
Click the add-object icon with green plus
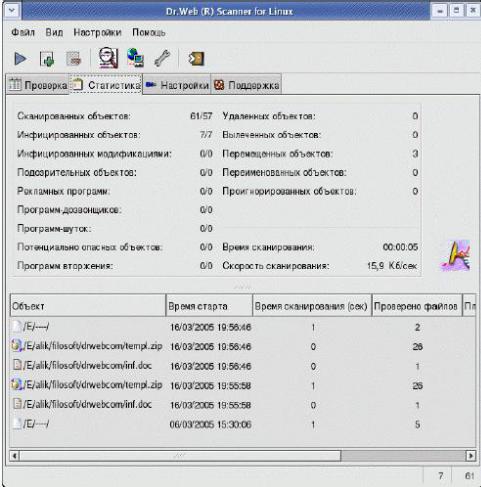tap(47, 59)
